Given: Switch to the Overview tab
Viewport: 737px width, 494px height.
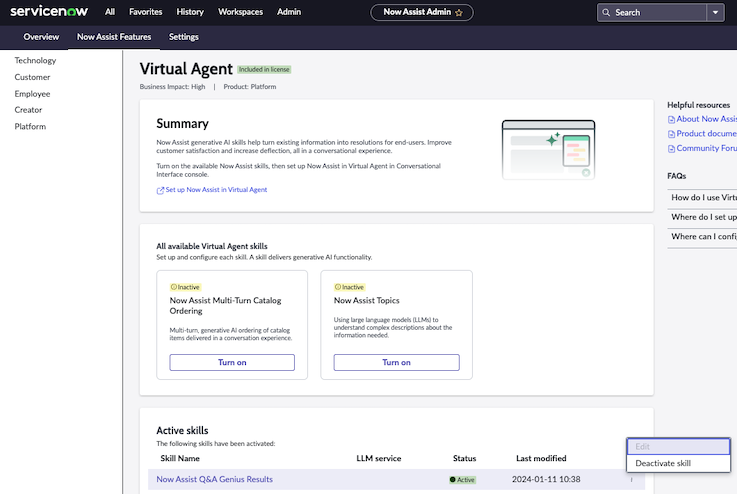Looking at the screenshot, I should [x=41, y=37].
